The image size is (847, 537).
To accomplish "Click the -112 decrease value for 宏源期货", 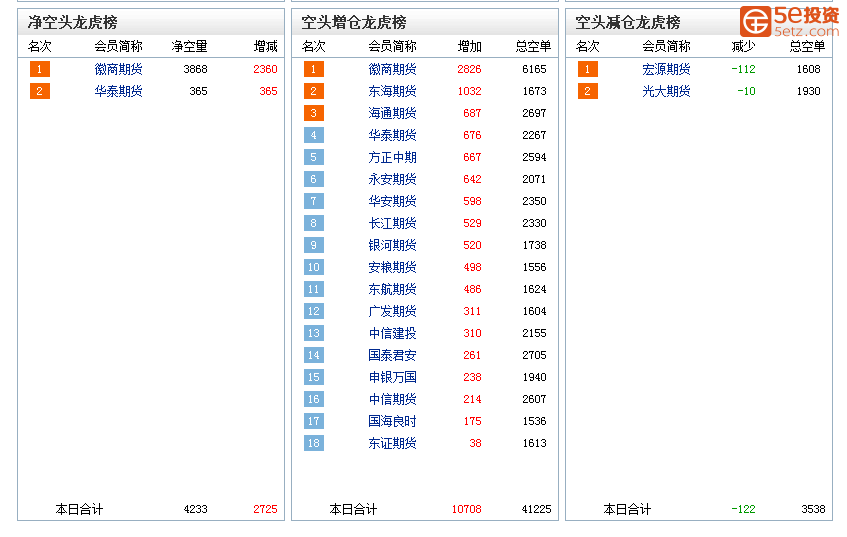I will click(x=743, y=69).
